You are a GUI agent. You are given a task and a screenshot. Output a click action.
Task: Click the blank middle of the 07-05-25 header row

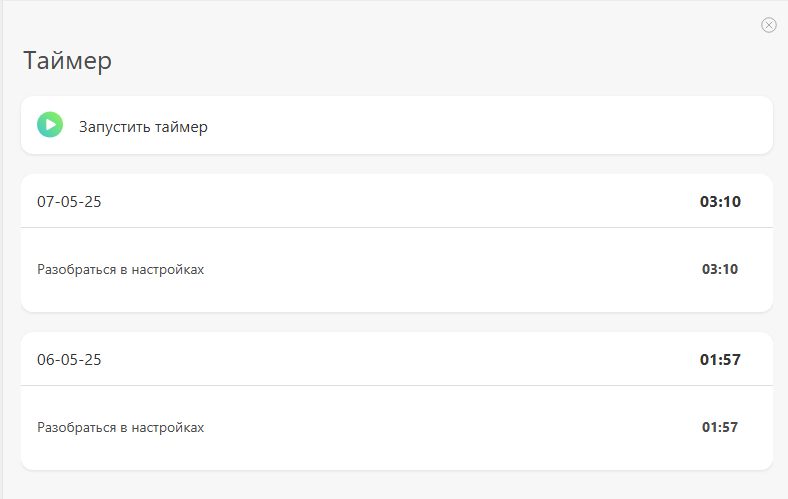click(397, 202)
